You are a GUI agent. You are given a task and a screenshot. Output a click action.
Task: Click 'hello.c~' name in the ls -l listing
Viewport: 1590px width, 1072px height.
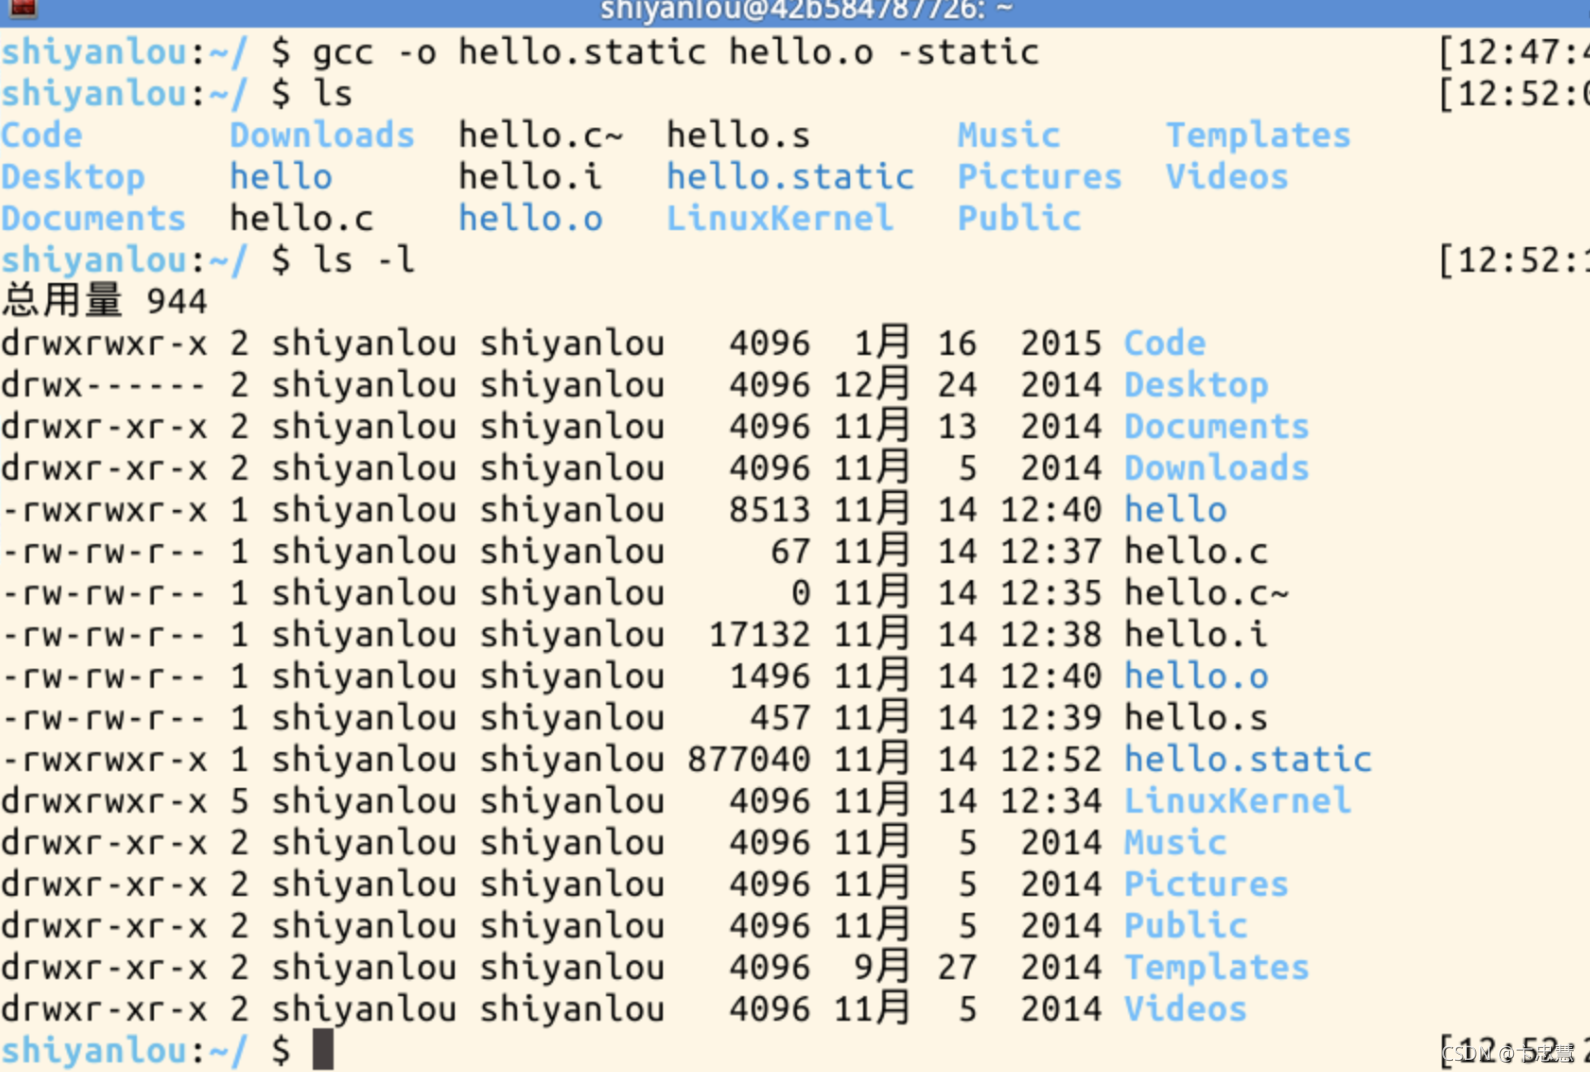(1207, 593)
